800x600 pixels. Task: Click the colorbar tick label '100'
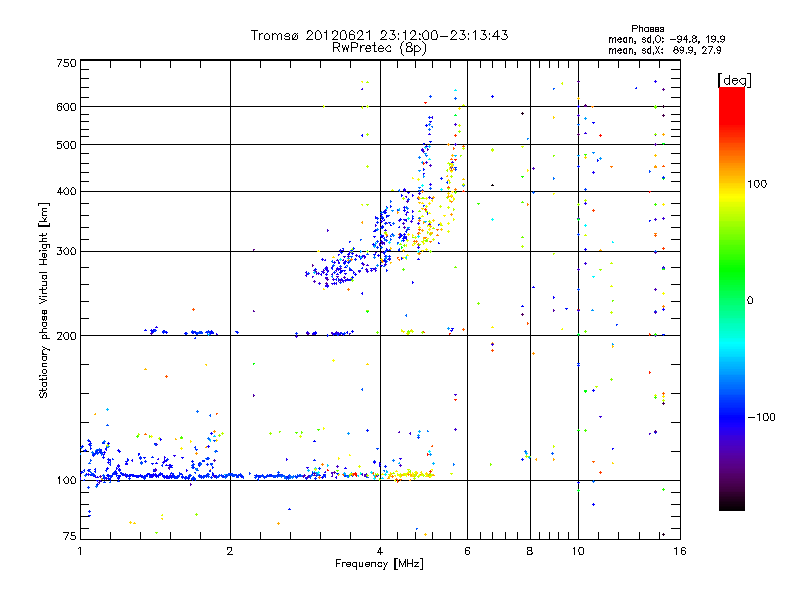coord(757,184)
